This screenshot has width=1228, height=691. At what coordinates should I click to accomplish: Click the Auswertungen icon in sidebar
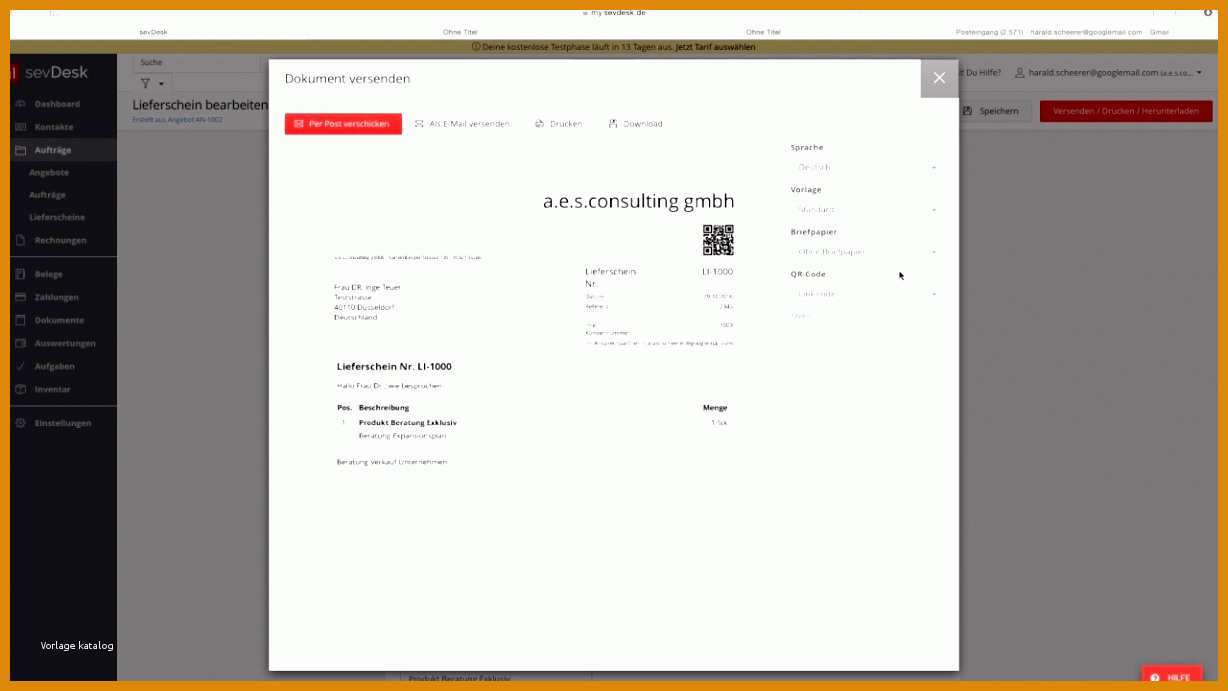tap(21, 343)
